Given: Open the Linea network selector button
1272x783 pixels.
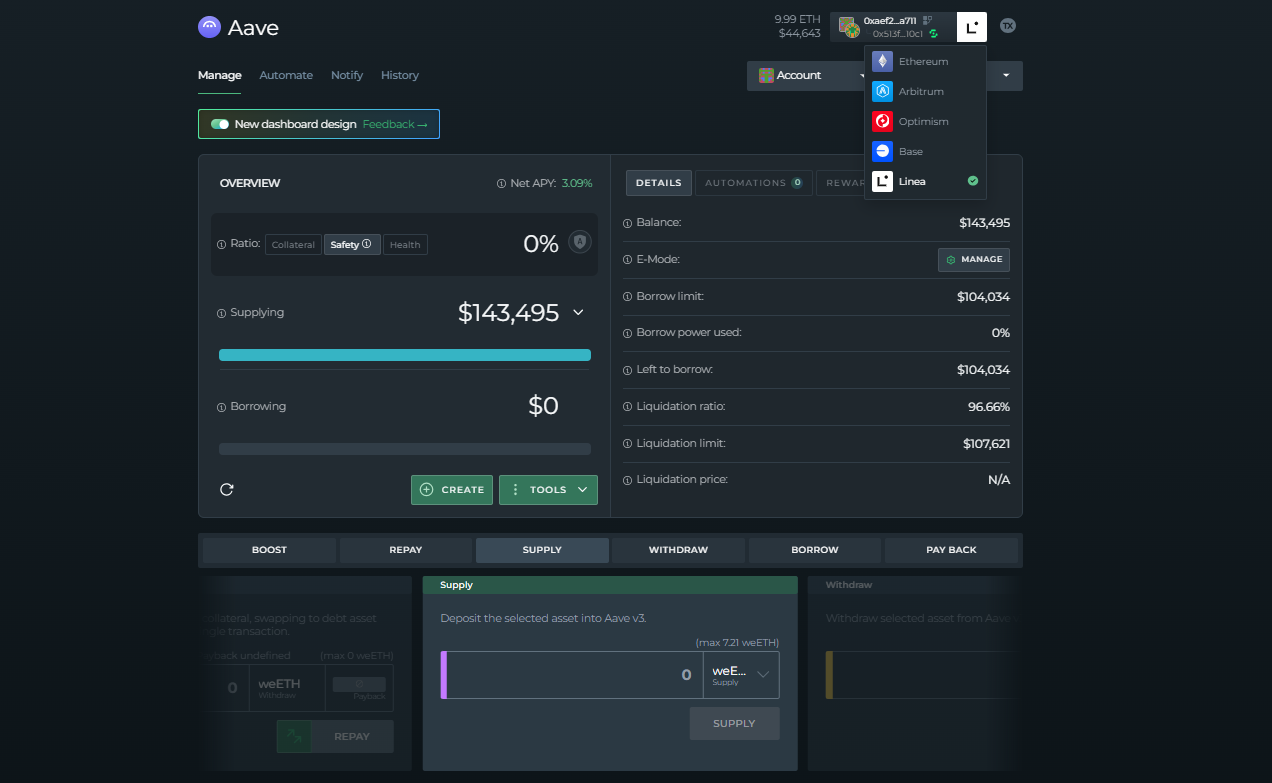Looking at the screenshot, I should pos(972,27).
